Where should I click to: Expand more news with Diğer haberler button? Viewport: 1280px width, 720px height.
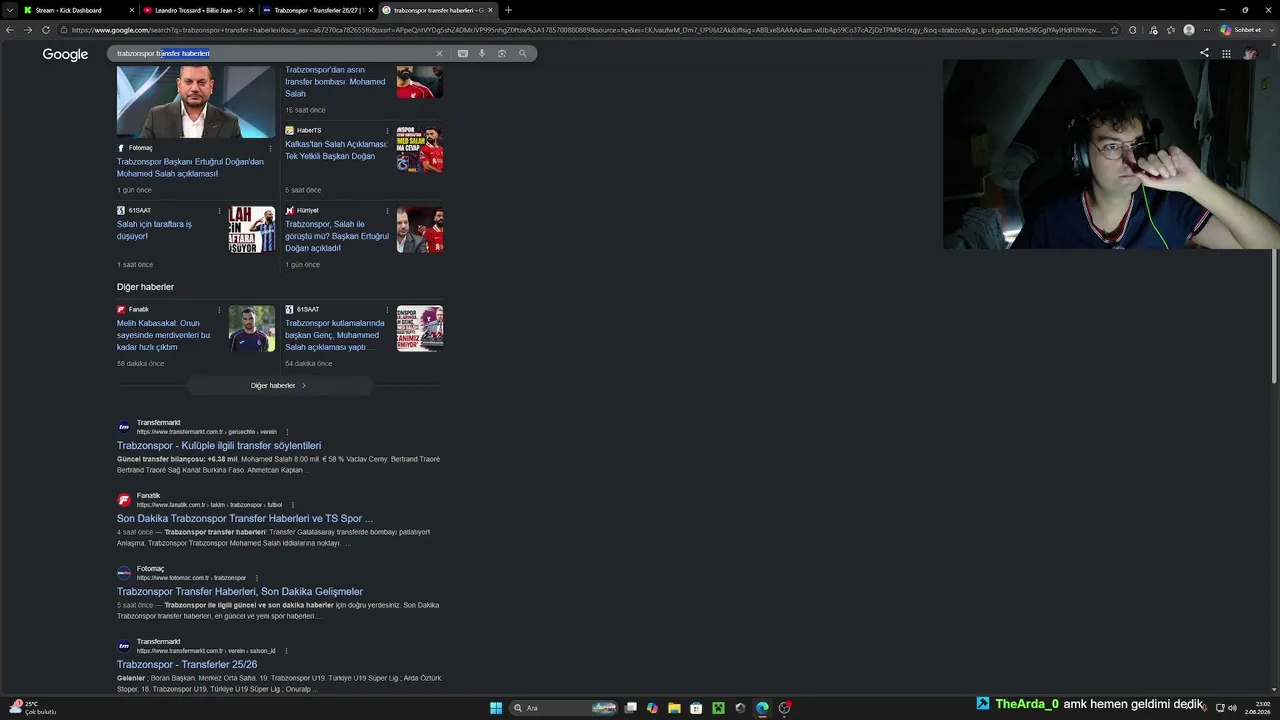(279, 385)
